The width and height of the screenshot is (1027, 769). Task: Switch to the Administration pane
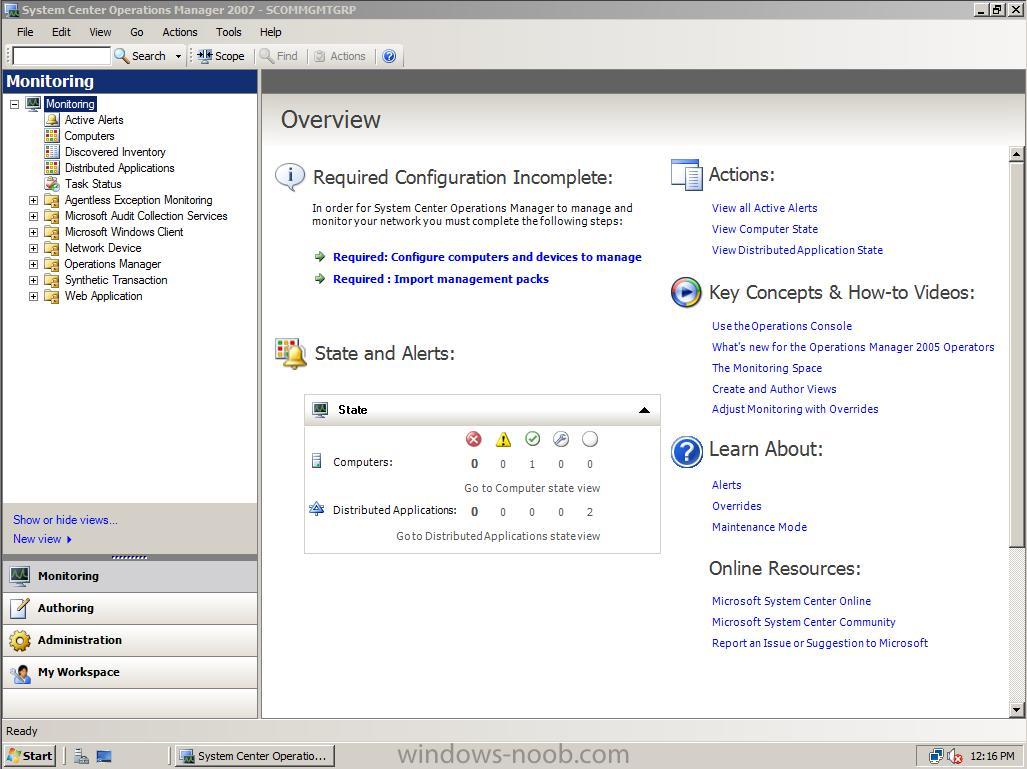coord(130,640)
